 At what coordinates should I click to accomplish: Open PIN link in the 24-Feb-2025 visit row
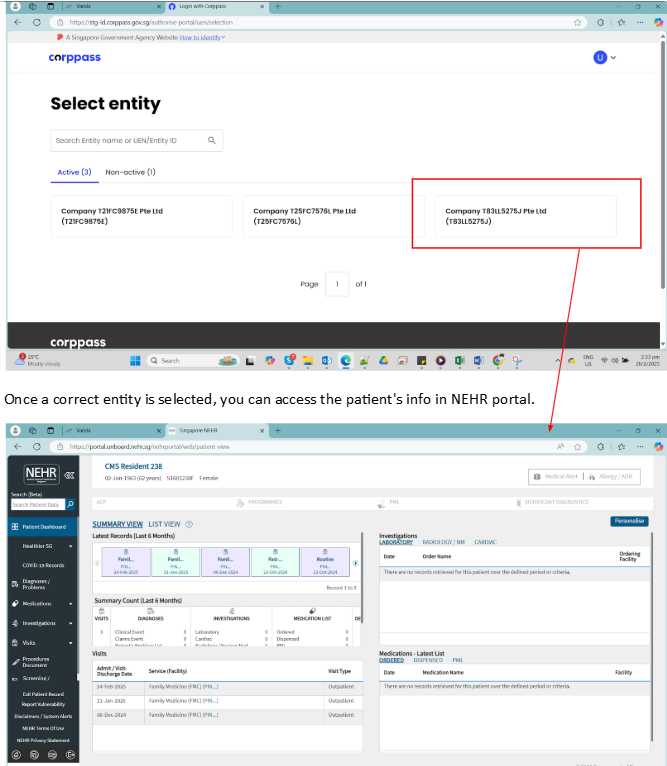pyautogui.click(x=211, y=687)
